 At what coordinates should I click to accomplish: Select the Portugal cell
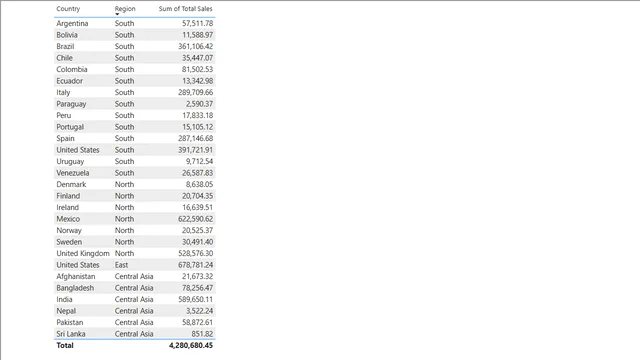(70, 127)
